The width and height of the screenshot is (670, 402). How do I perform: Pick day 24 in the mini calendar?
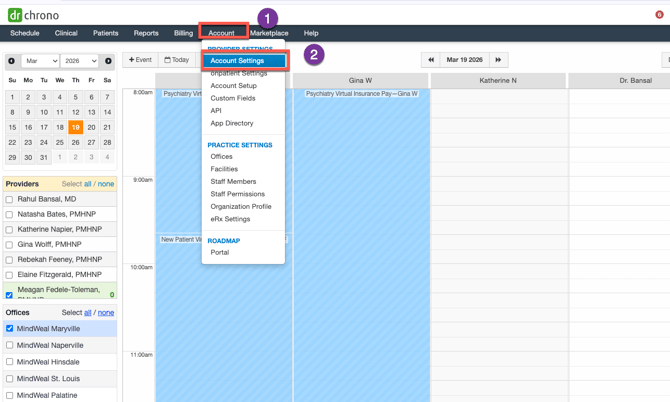[44, 142]
